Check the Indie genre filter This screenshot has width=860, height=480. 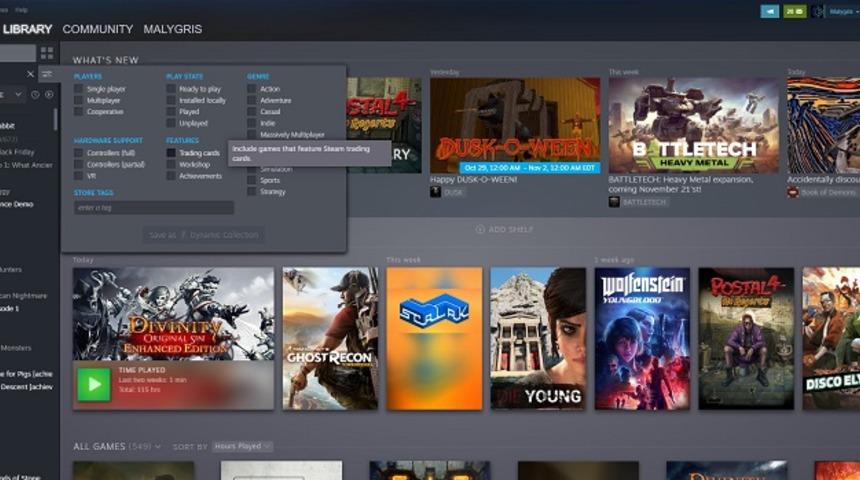pyautogui.click(x=252, y=123)
